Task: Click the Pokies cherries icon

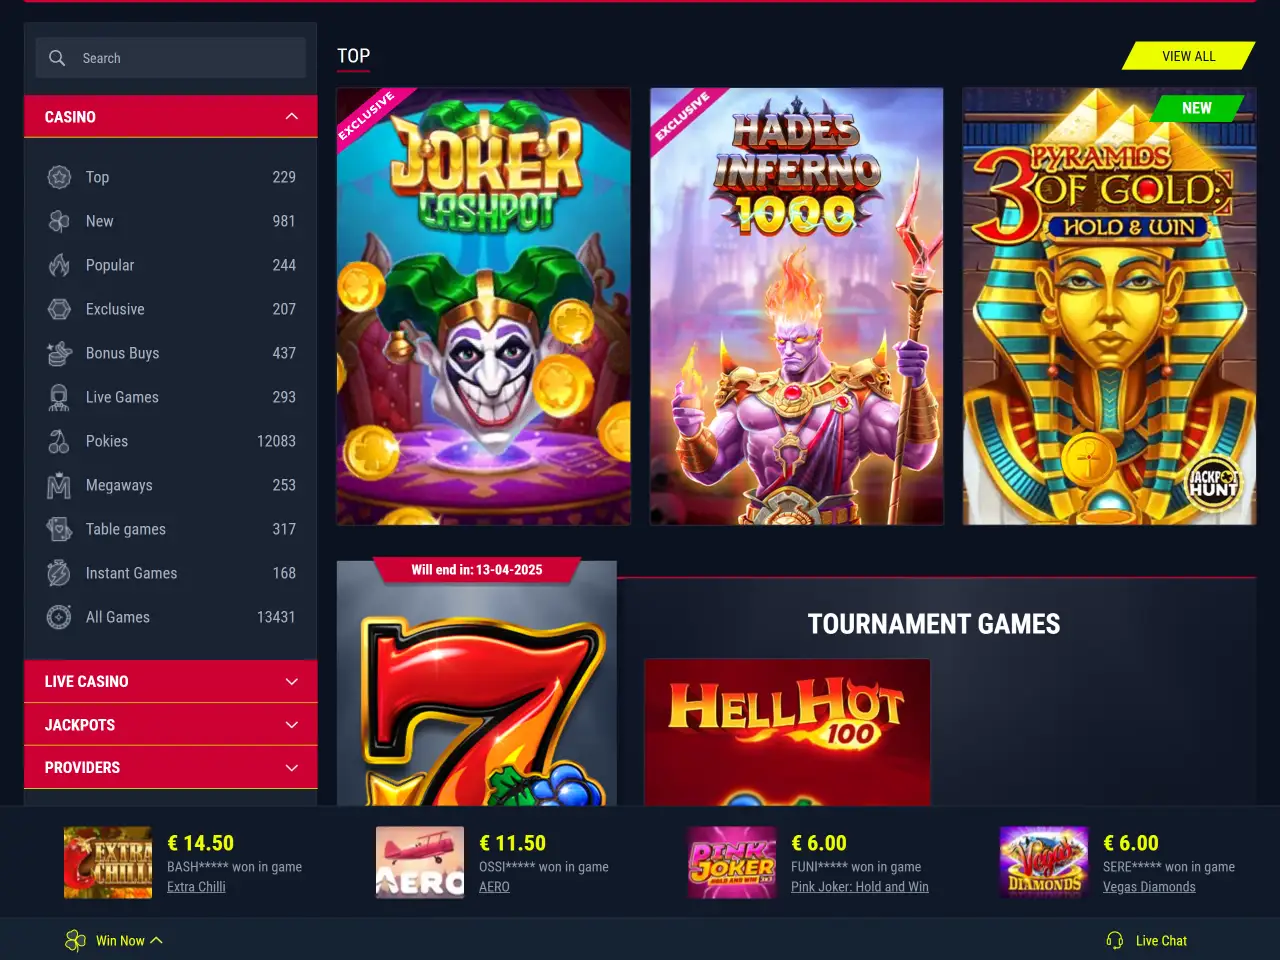Action: pos(59,441)
